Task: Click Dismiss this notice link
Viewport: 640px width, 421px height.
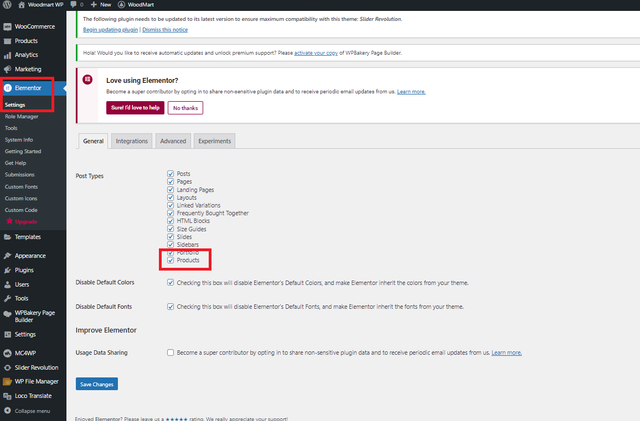Action: coord(165,30)
